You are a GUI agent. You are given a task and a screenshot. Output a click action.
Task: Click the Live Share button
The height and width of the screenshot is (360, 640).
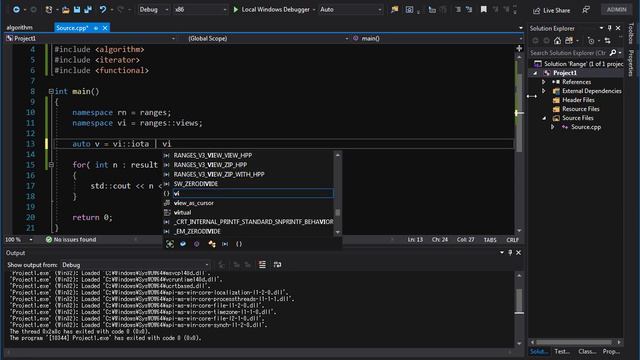[x=552, y=10]
